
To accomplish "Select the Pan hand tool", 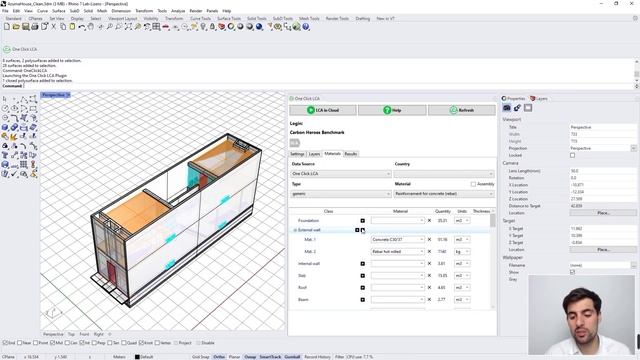I will (x=91, y=27).
